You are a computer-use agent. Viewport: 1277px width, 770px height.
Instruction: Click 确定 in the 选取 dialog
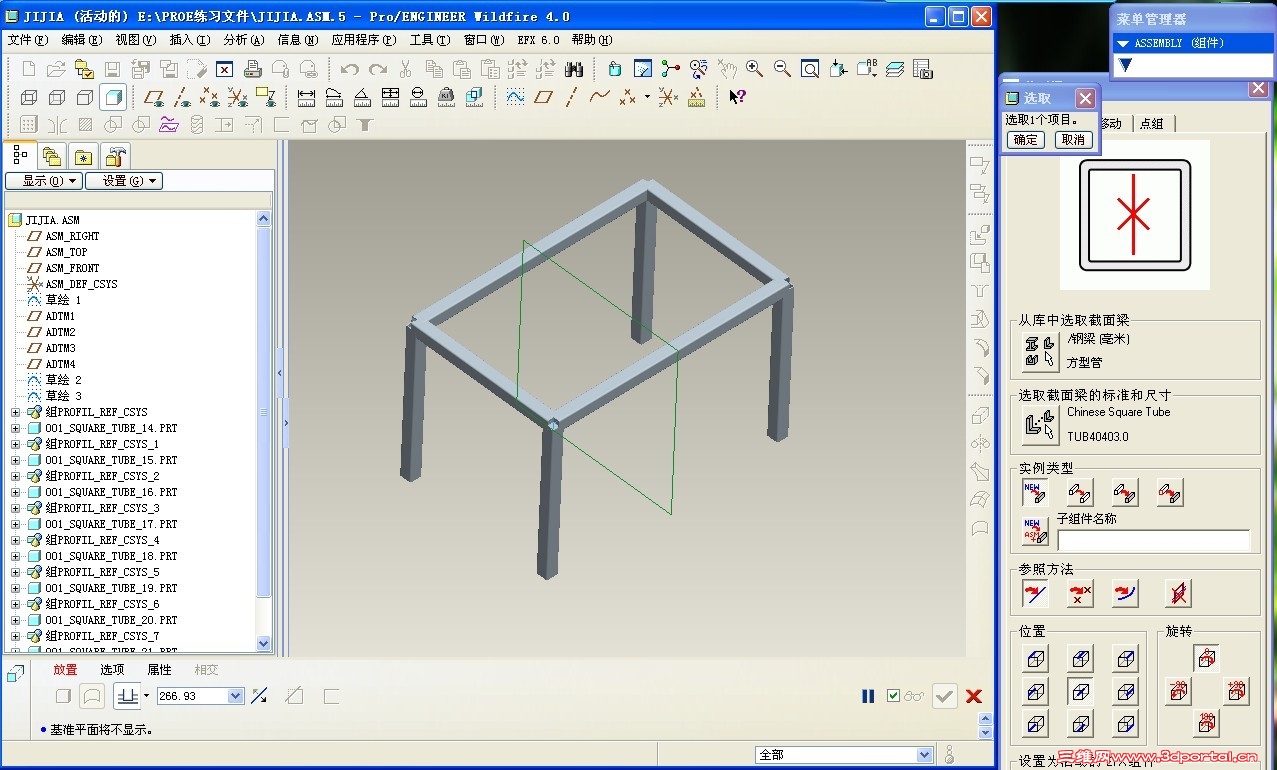point(1026,140)
